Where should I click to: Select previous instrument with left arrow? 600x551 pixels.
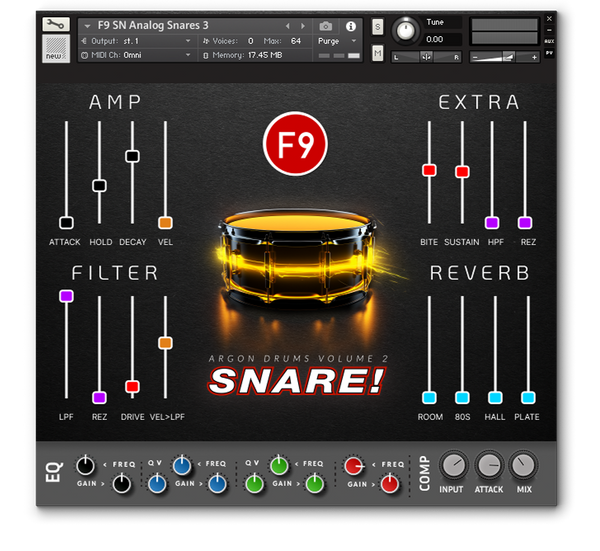click(287, 26)
